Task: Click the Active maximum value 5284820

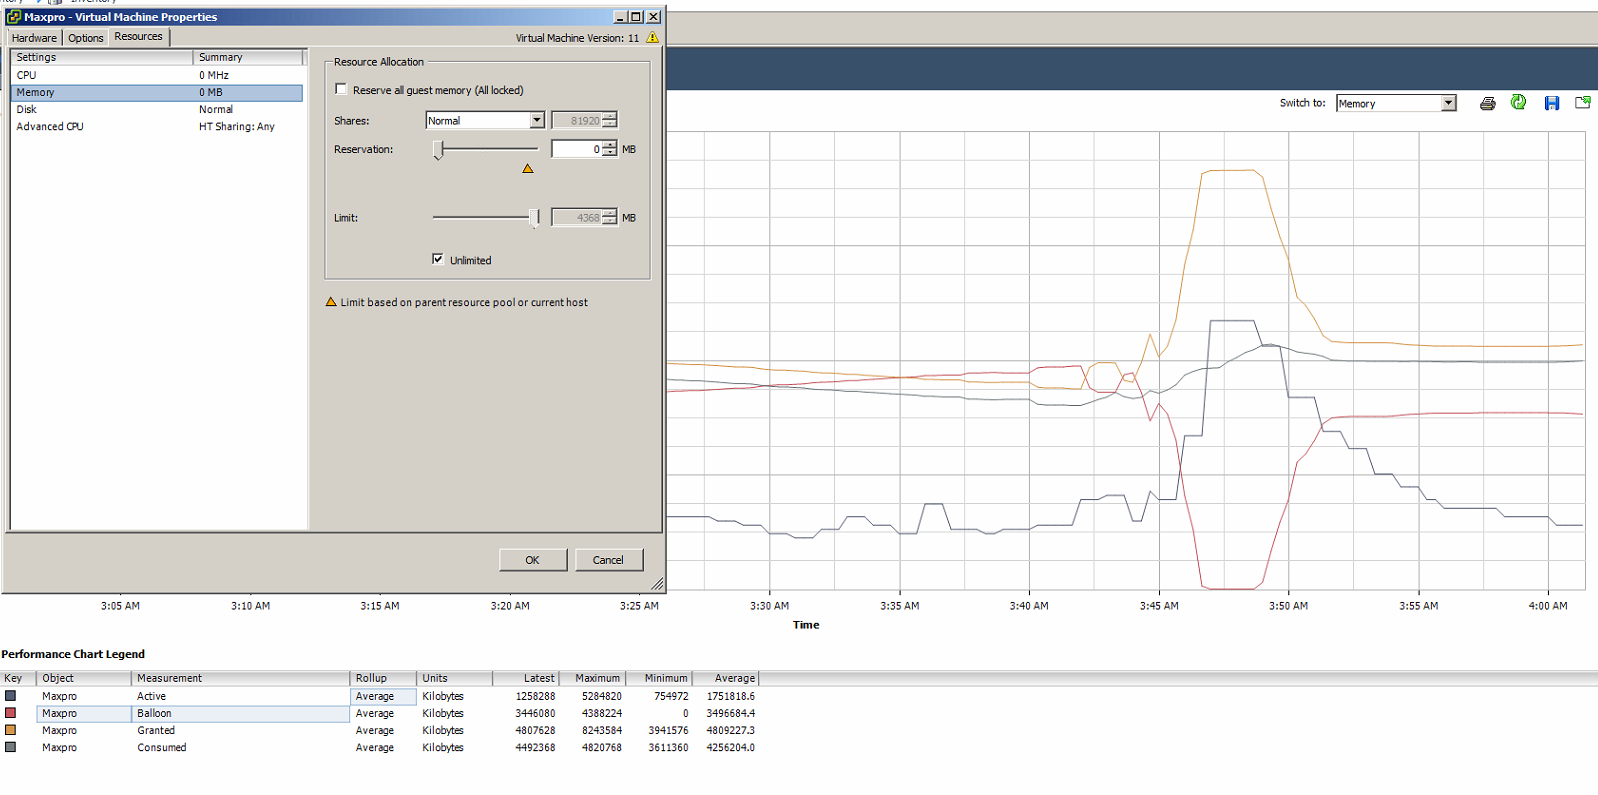Action: [602, 696]
